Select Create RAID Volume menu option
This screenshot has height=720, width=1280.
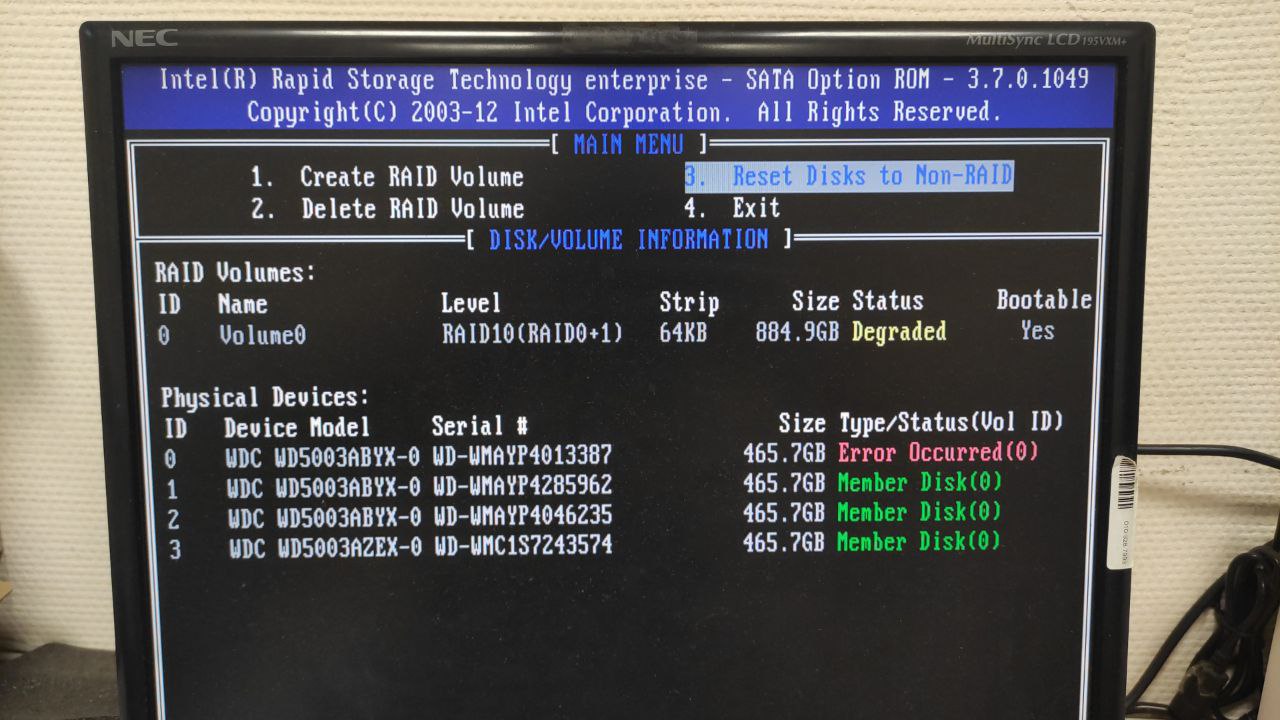pos(387,177)
